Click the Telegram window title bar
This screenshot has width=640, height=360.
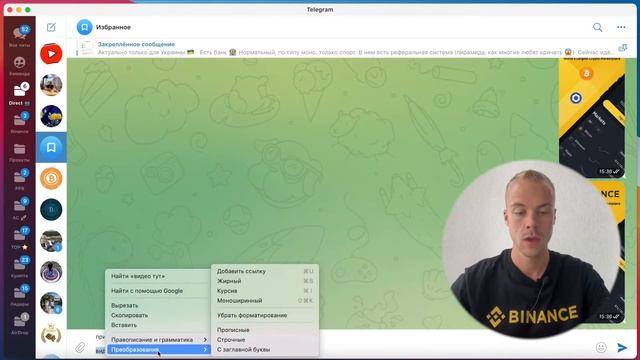click(320, 9)
